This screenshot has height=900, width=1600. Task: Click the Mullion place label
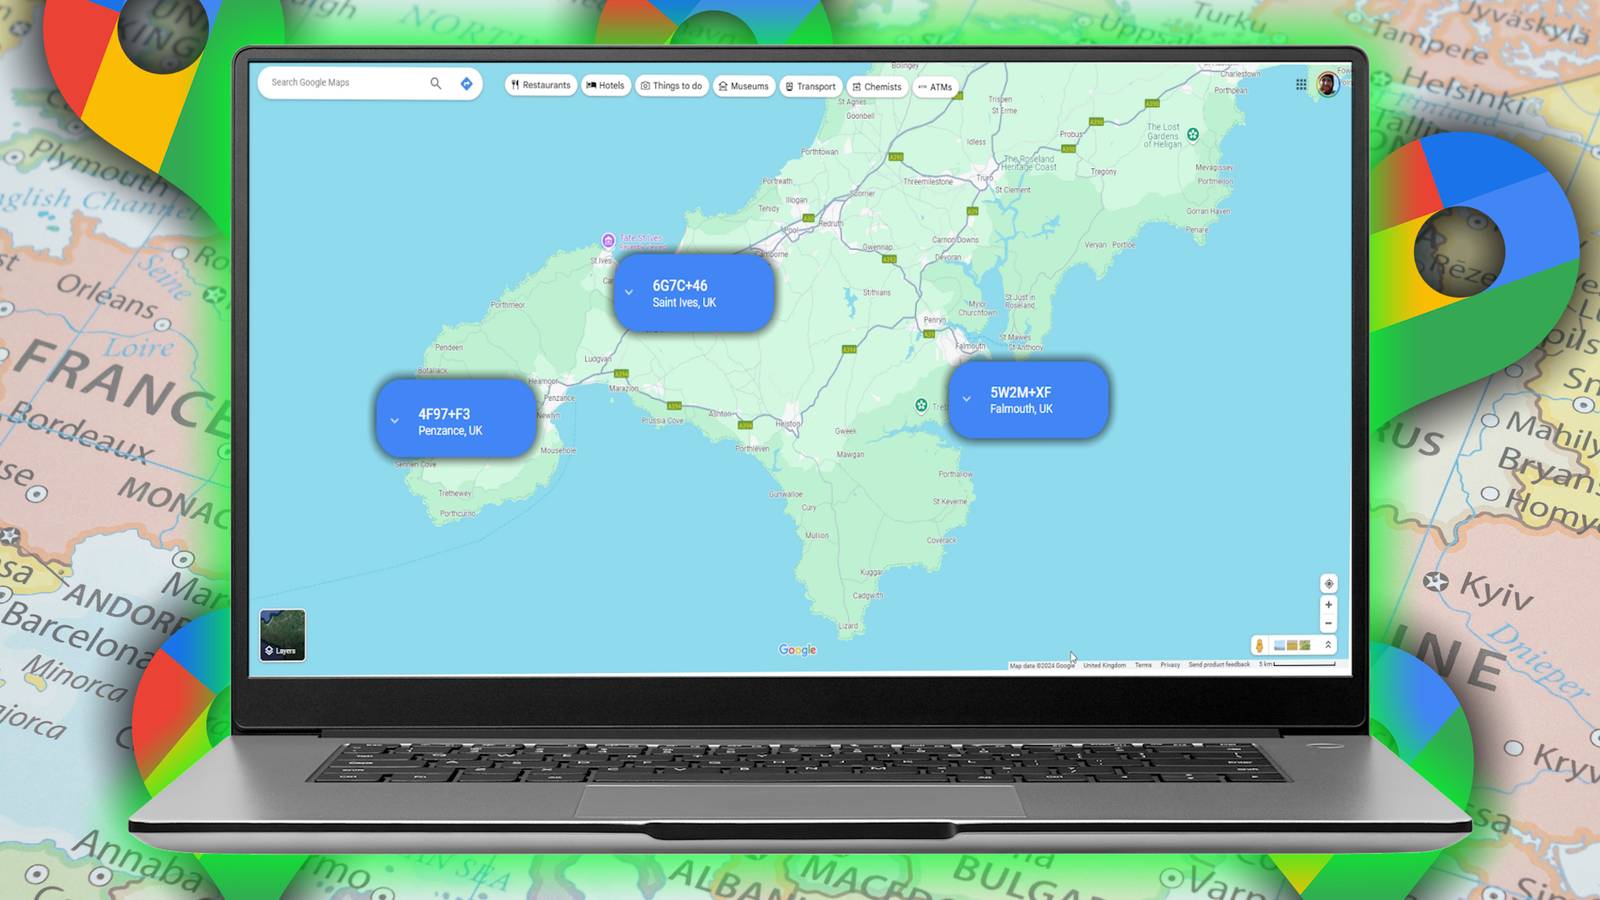817,536
